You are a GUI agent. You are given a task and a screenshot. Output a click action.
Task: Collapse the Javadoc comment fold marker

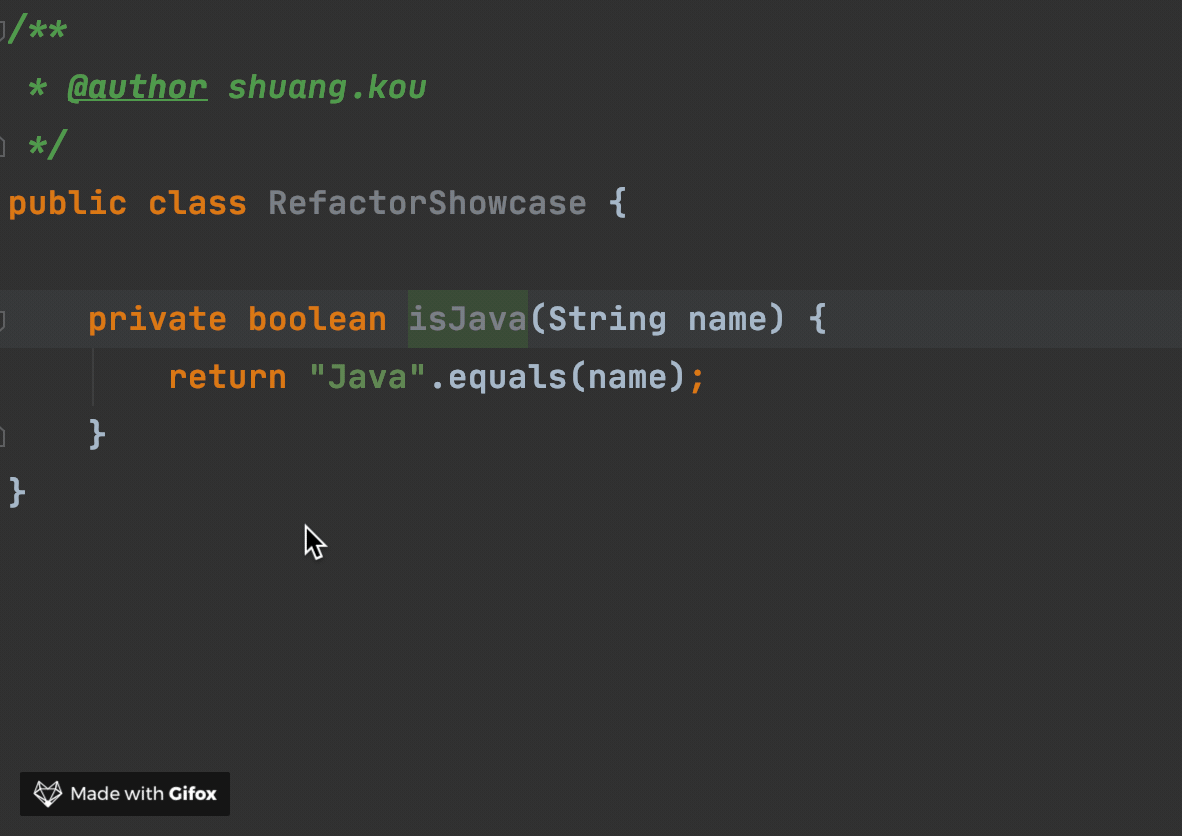3,30
